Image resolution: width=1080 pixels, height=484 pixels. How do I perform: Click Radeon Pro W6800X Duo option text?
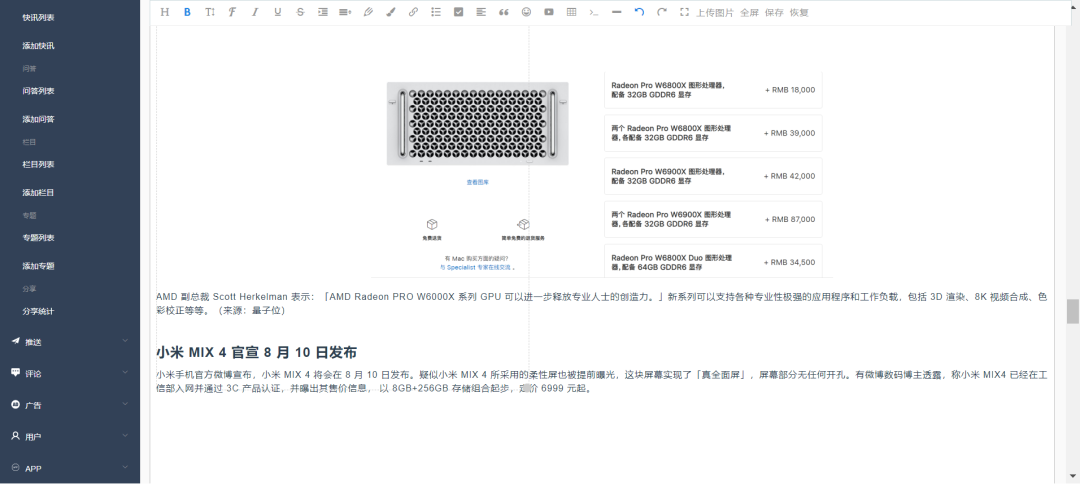(x=670, y=262)
